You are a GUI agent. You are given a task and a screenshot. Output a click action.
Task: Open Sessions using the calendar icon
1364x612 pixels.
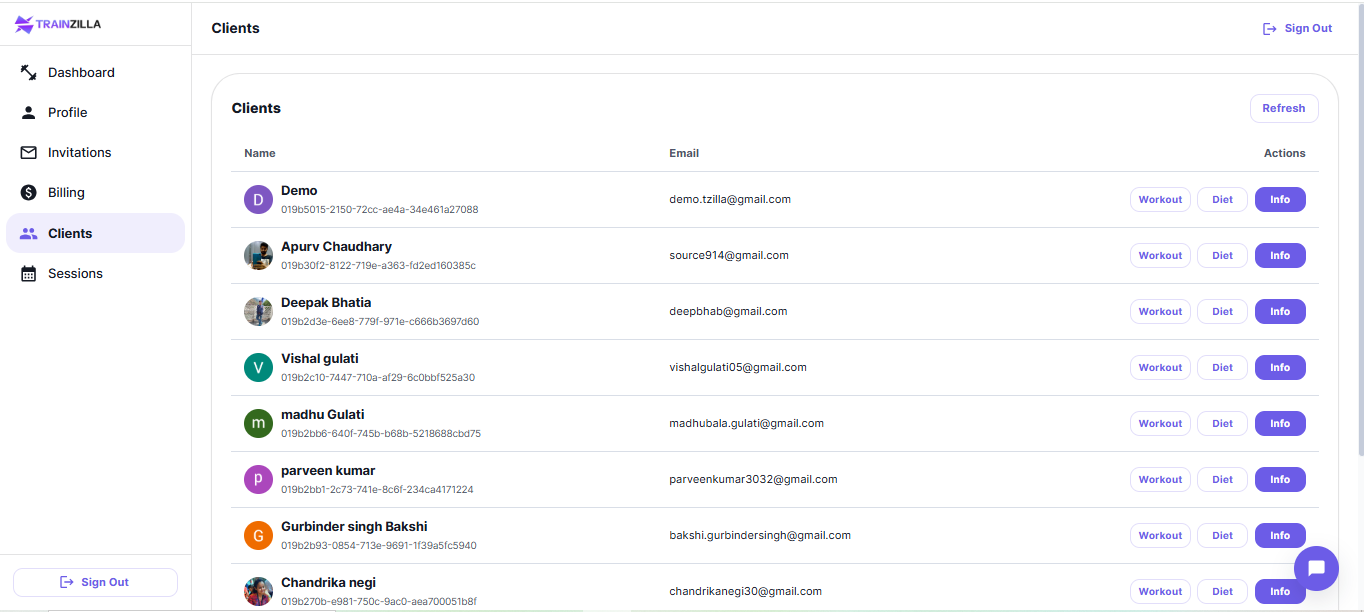coord(28,273)
